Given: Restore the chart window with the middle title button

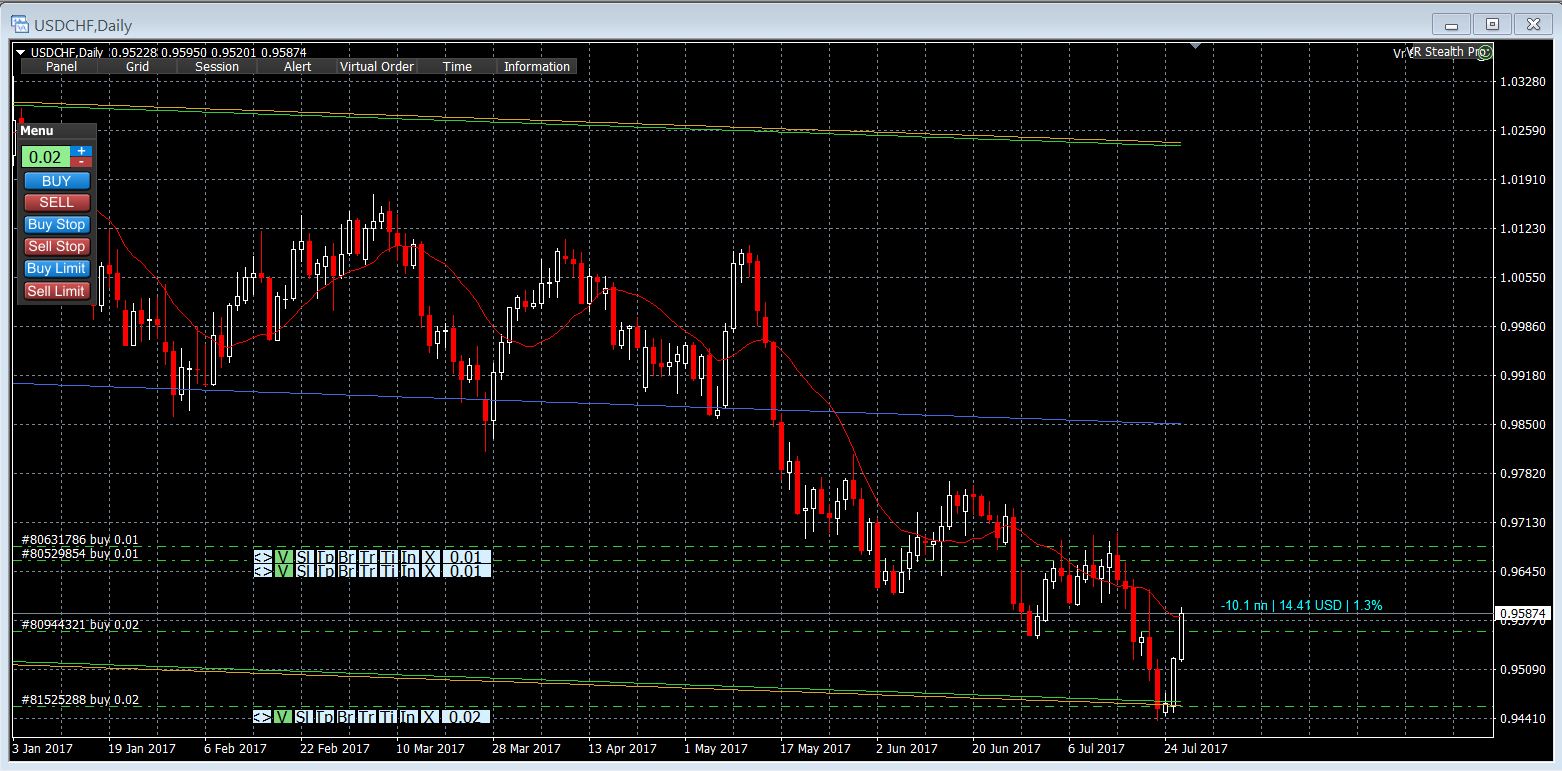Looking at the screenshot, I should (1493, 24).
